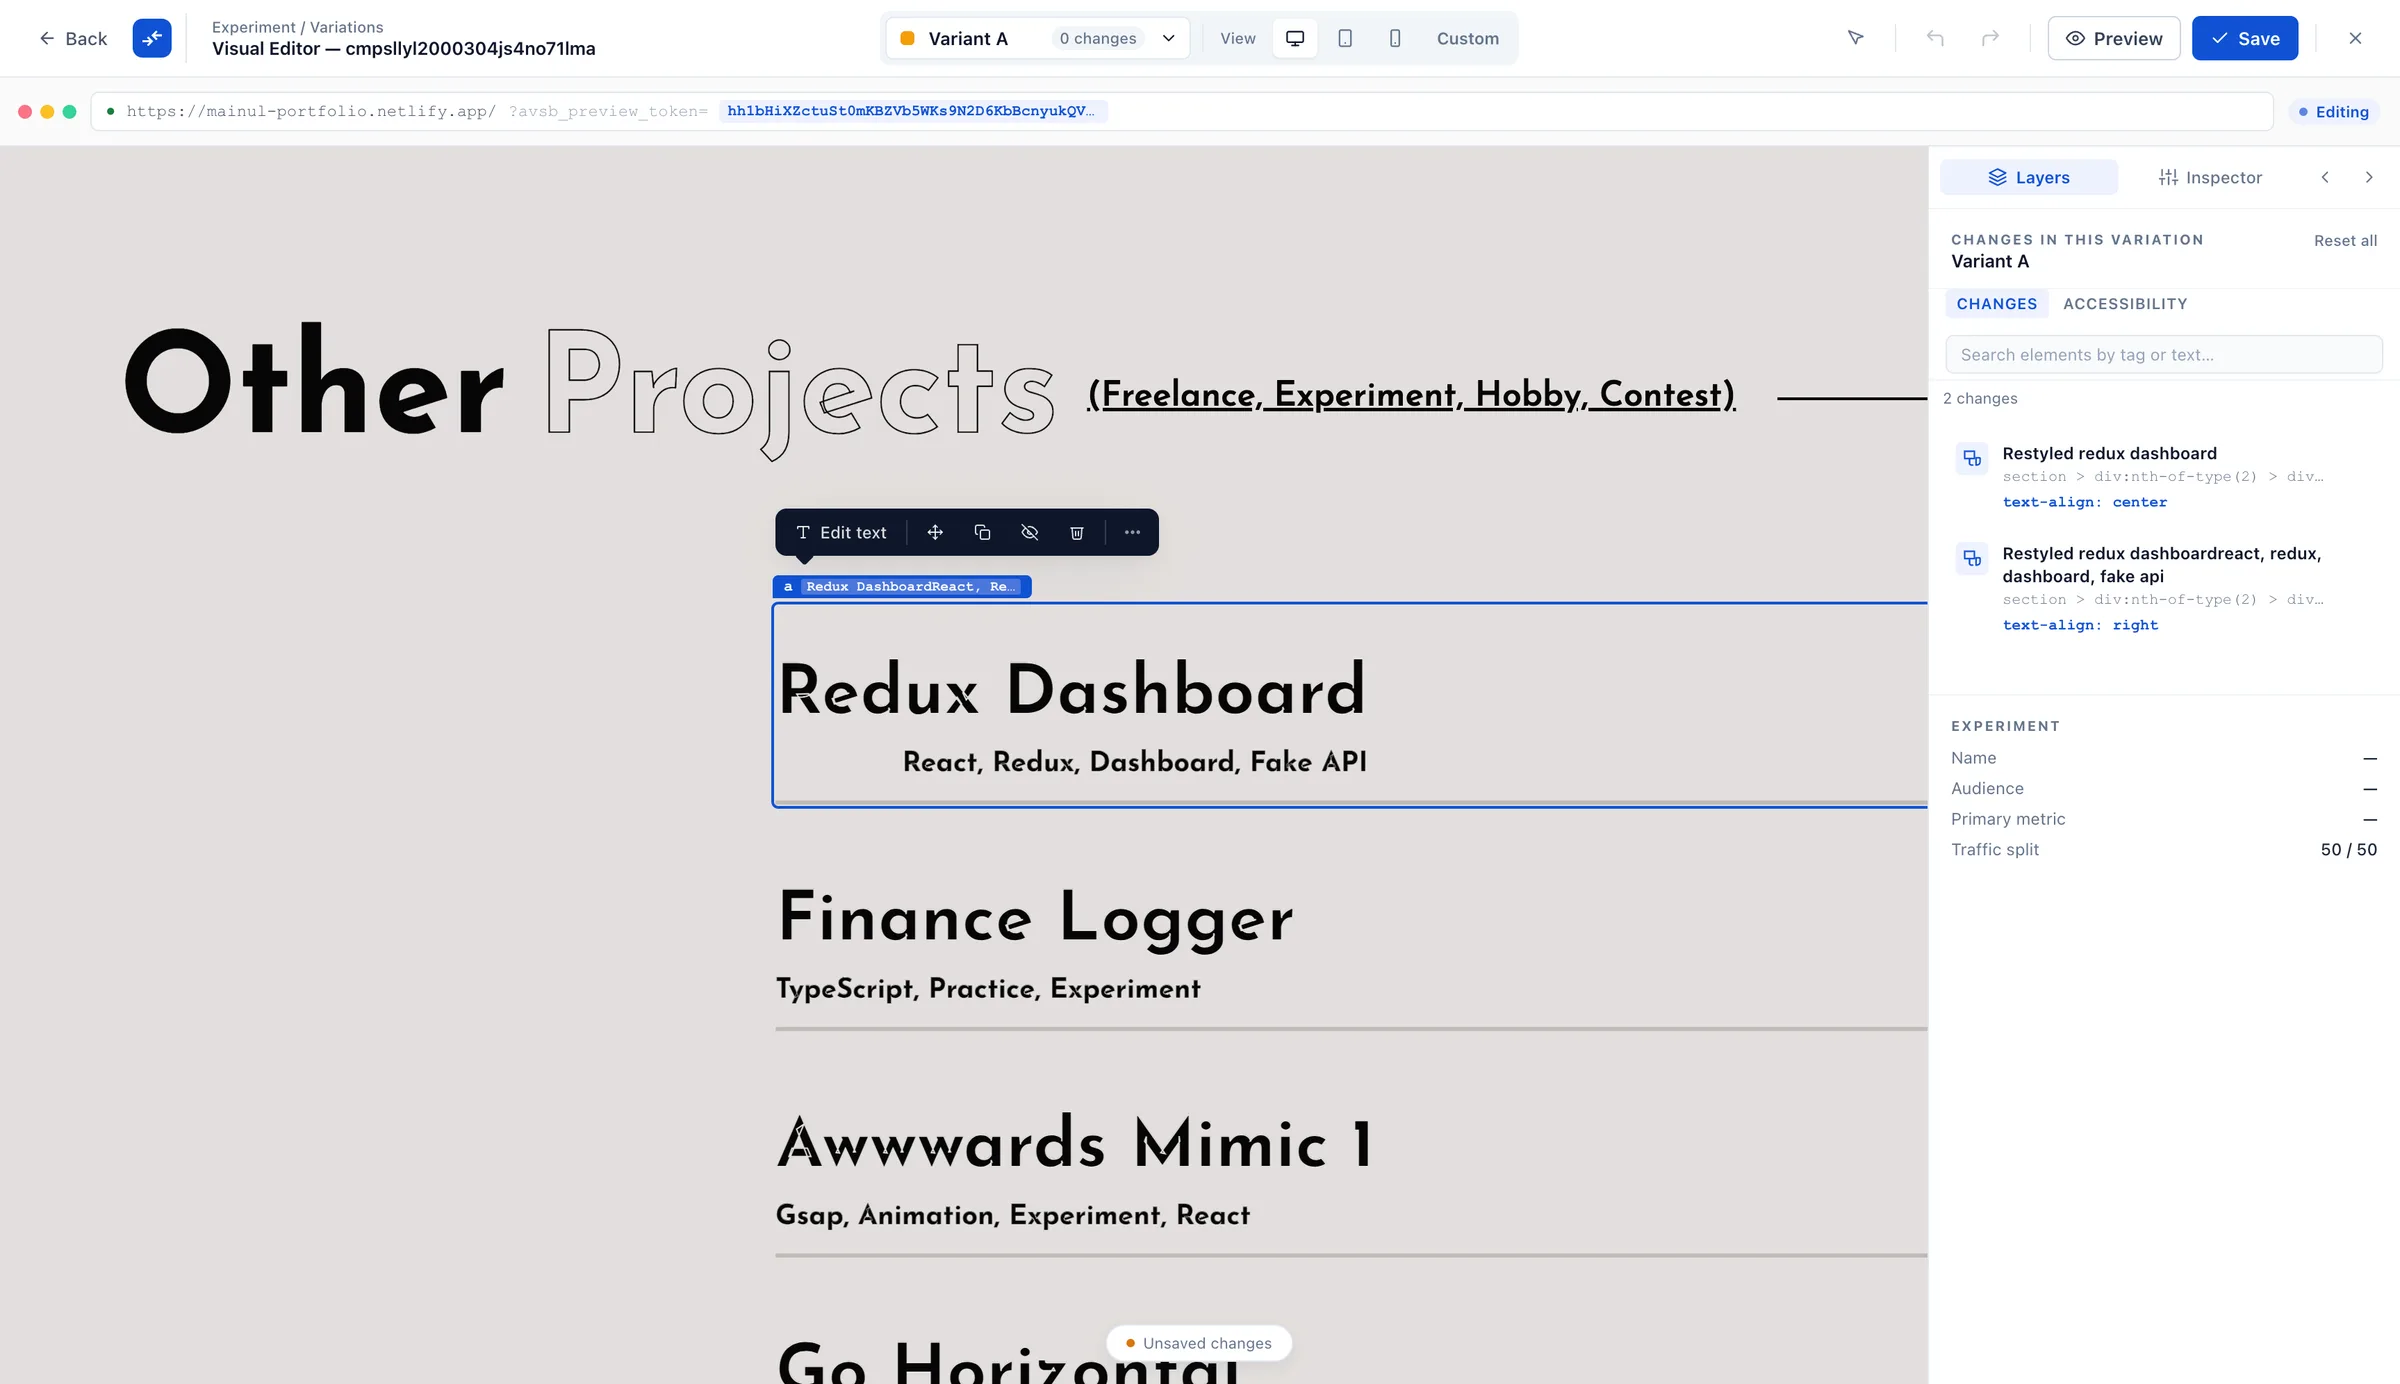Click the Traffic split 50 / 50 value
Viewport: 2400px width, 1384px height.
pos(2348,849)
